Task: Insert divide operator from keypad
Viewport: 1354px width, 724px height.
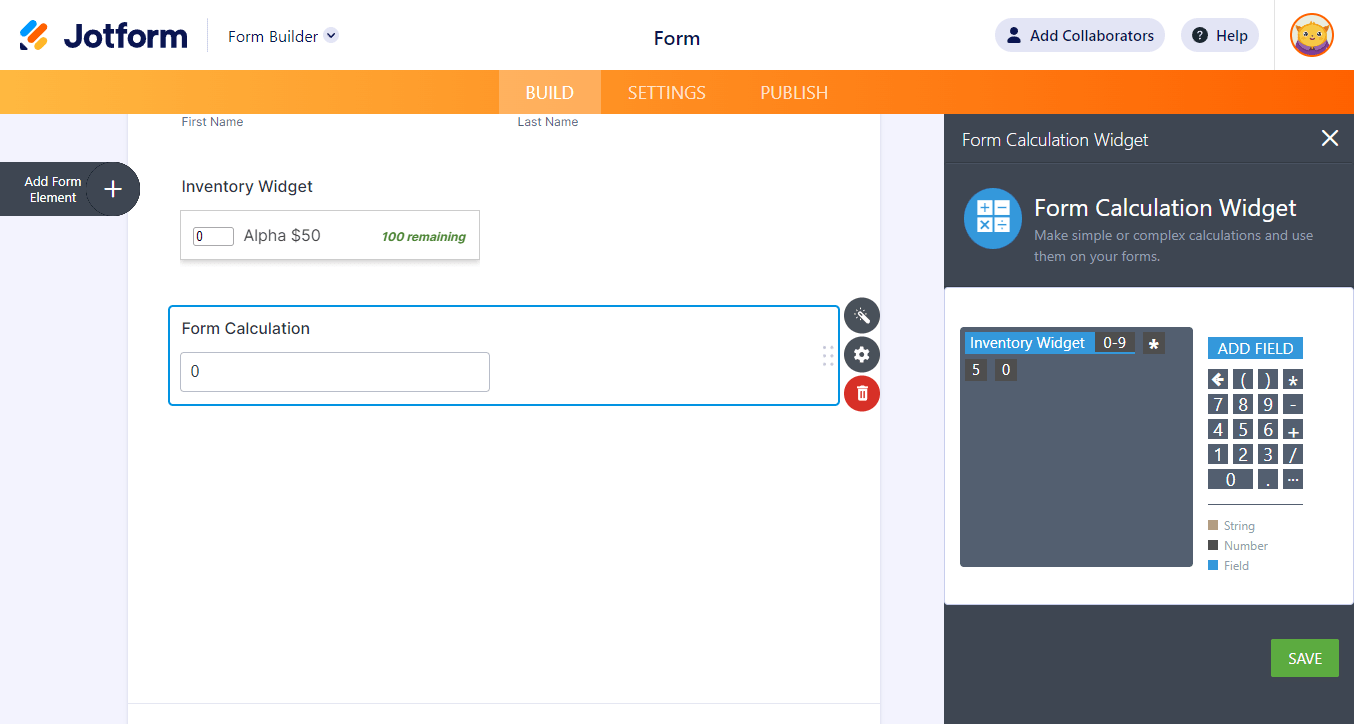Action: tap(1293, 454)
